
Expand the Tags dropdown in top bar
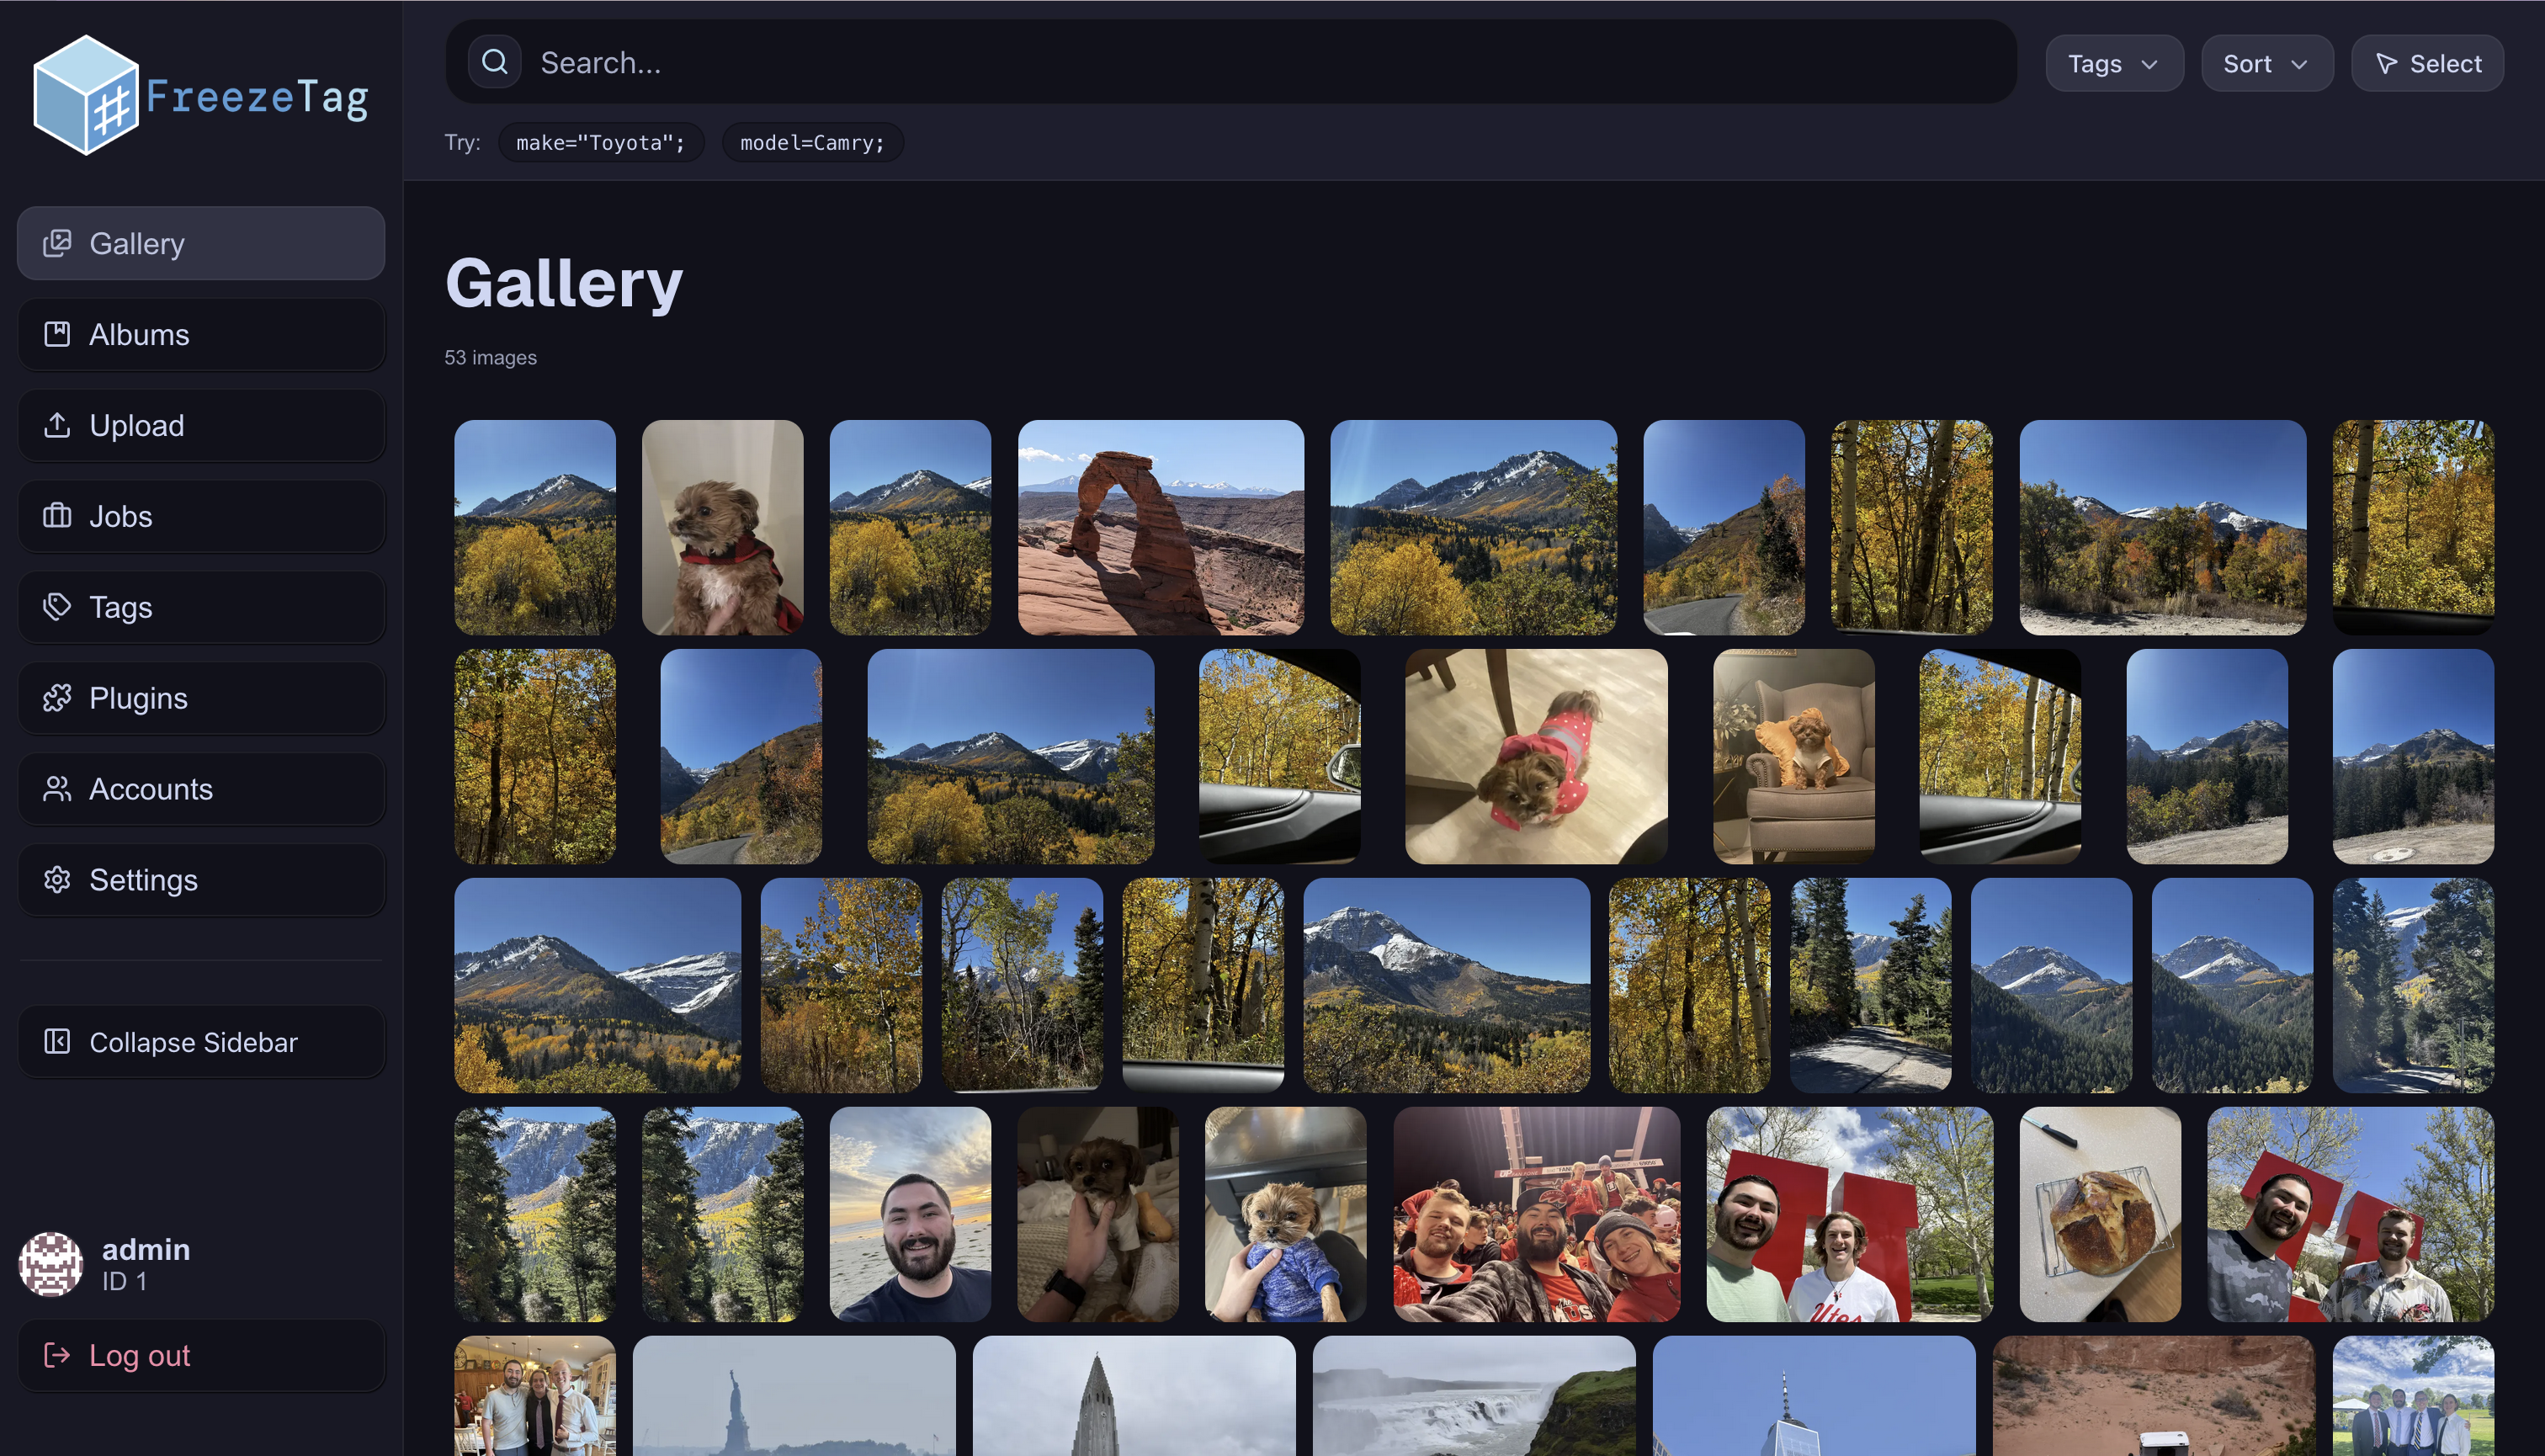tap(2113, 64)
